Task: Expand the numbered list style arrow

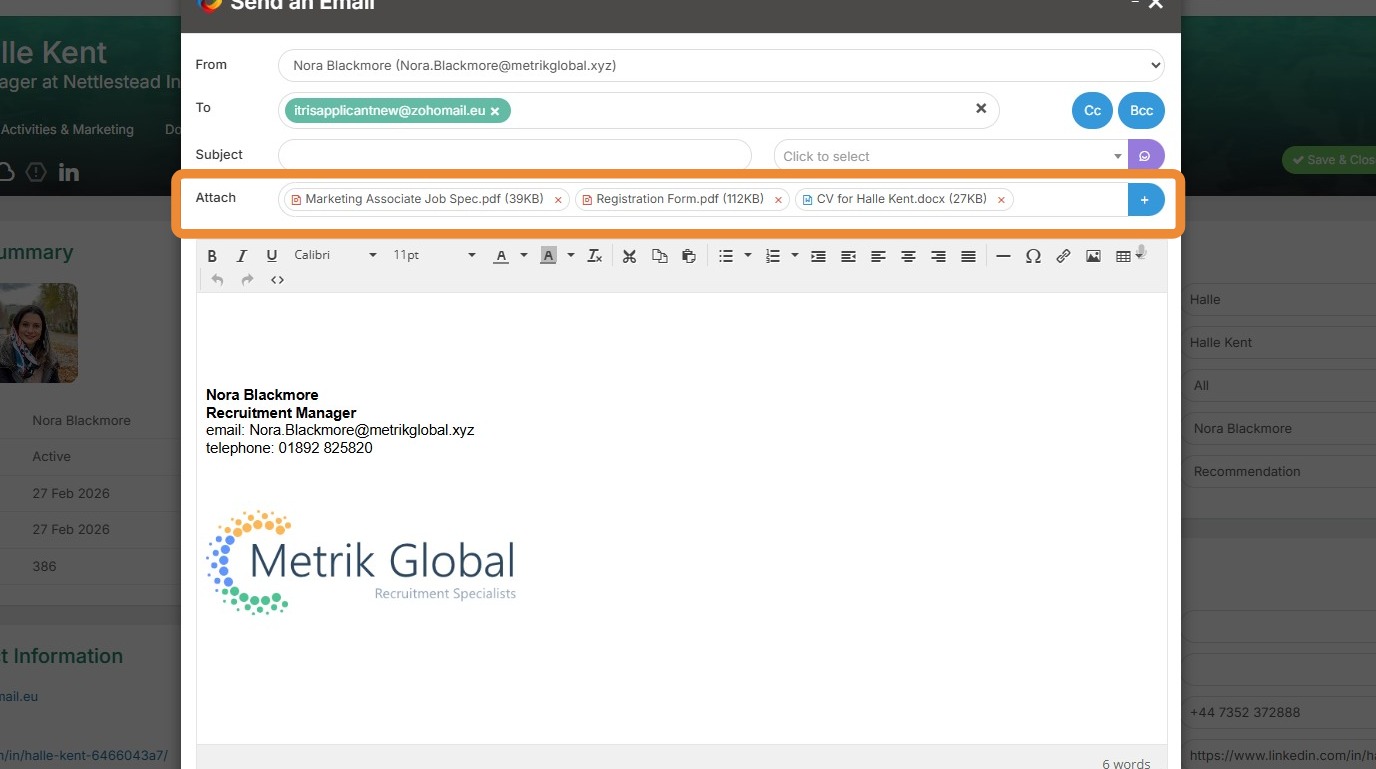Action: point(794,256)
